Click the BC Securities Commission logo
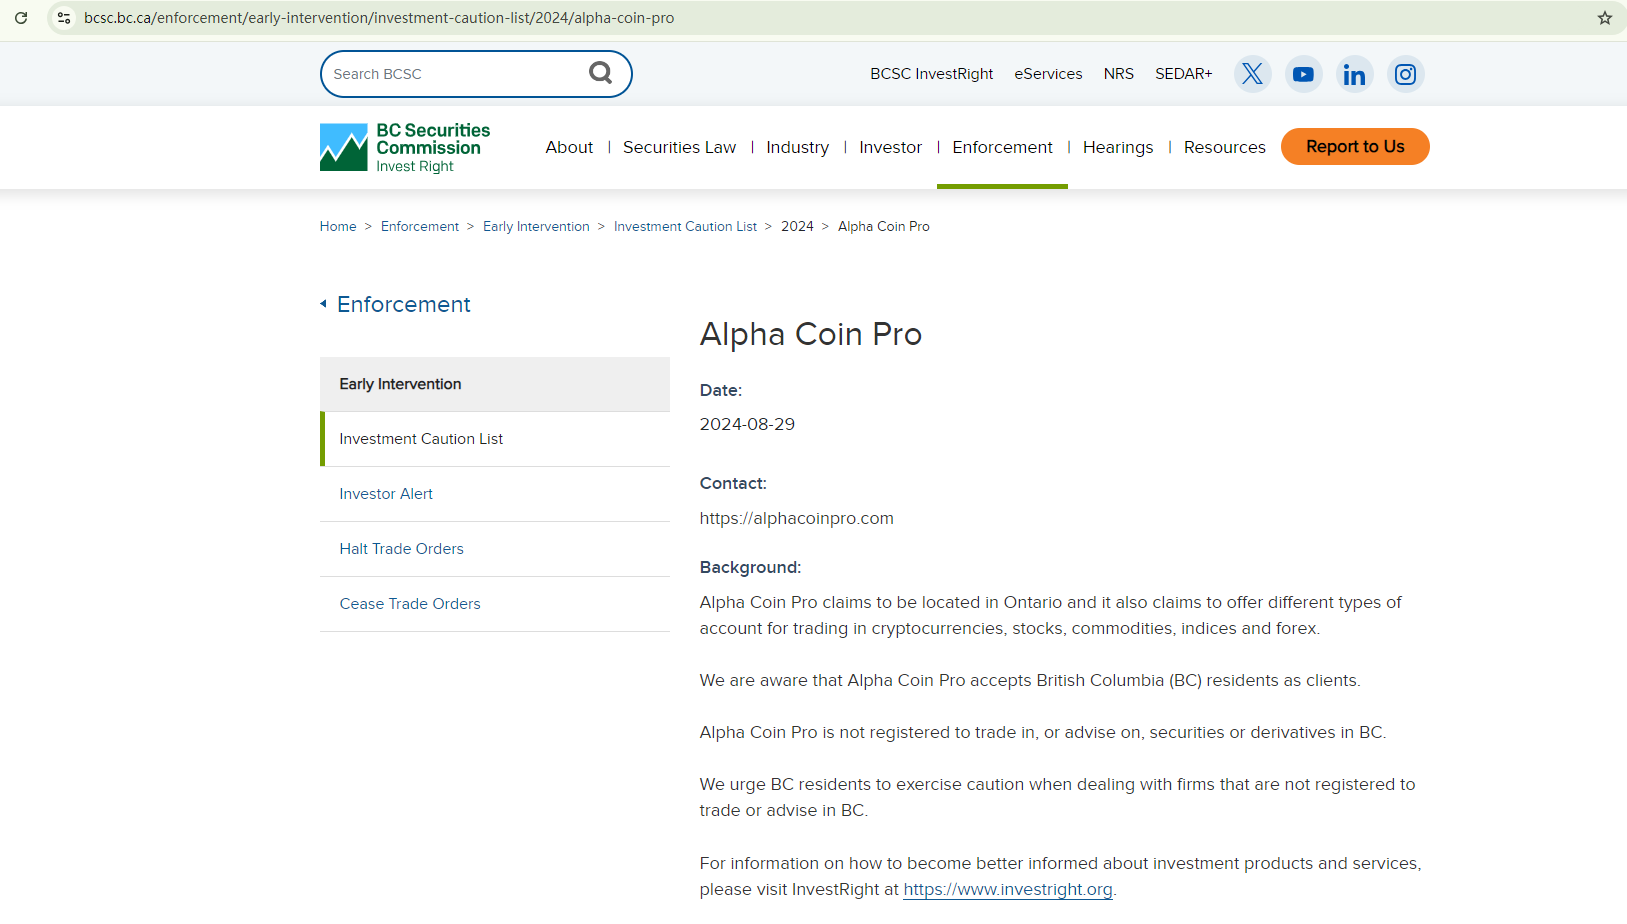This screenshot has height=924, width=1627. click(x=405, y=147)
